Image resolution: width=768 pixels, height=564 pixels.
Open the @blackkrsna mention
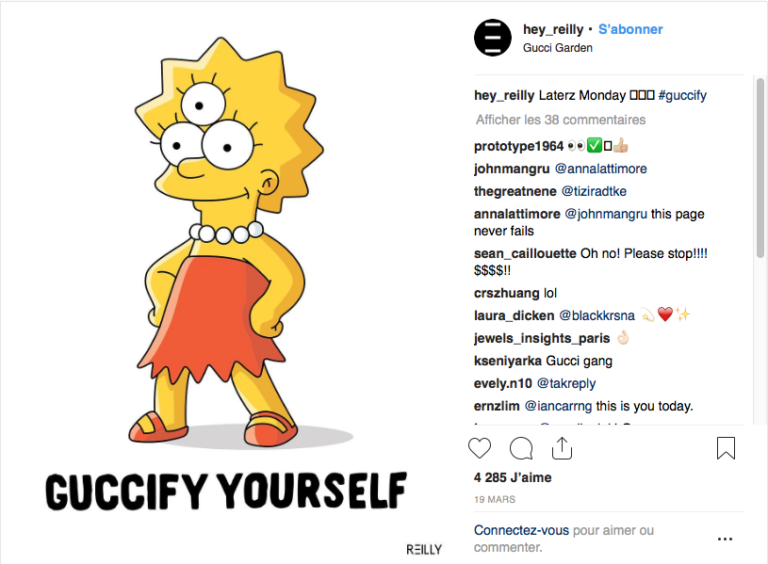[x=597, y=315]
